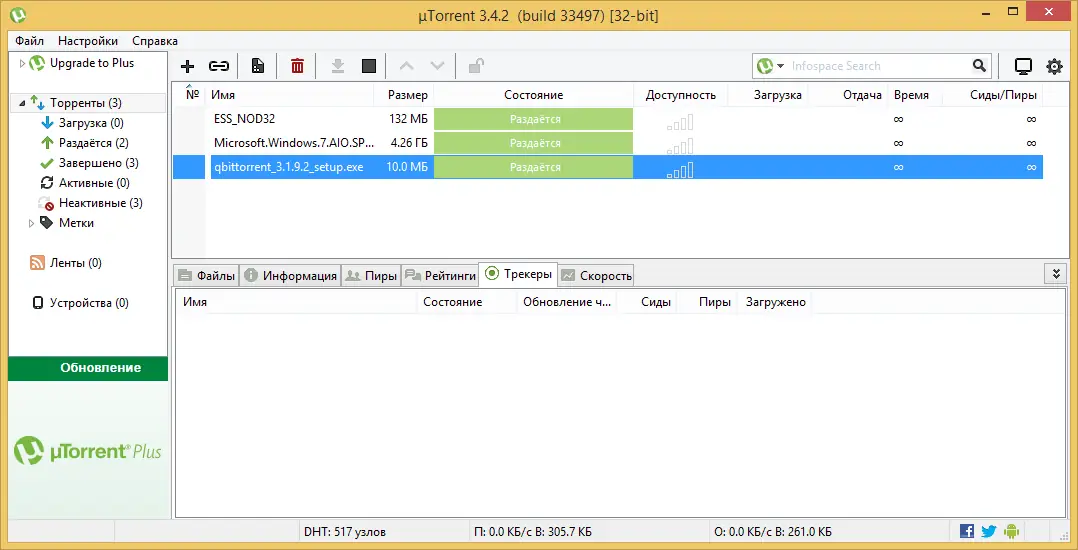Click the green Обновление button
1078x550 pixels.
click(x=88, y=368)
